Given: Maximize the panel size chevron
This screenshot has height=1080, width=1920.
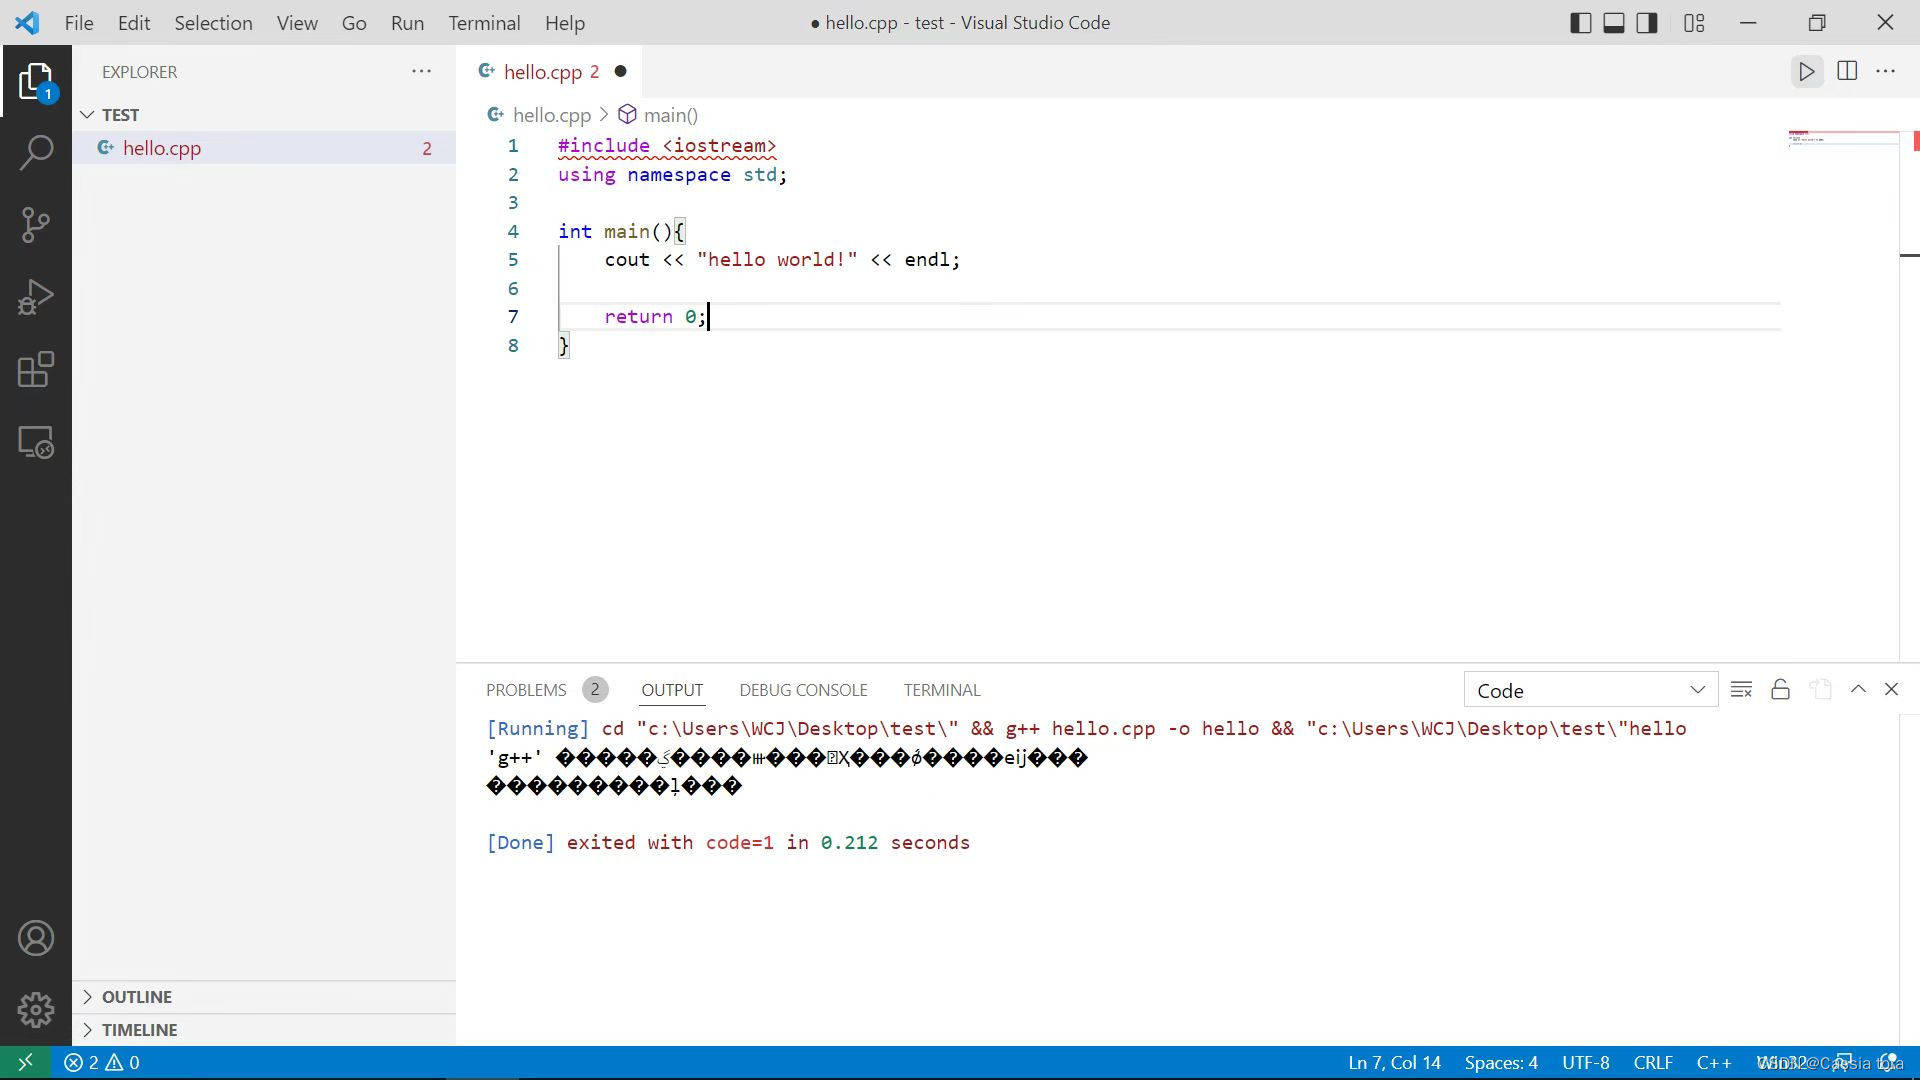Looking at the screenshot, I should point(1858,689).
